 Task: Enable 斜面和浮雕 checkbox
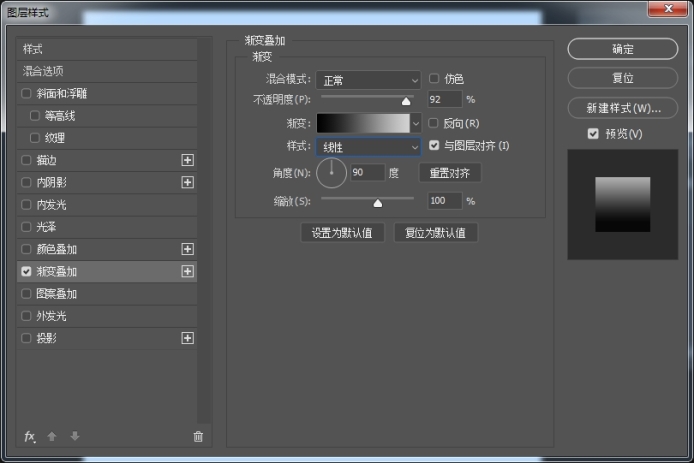pyautogui.click(x=26, y=93)
